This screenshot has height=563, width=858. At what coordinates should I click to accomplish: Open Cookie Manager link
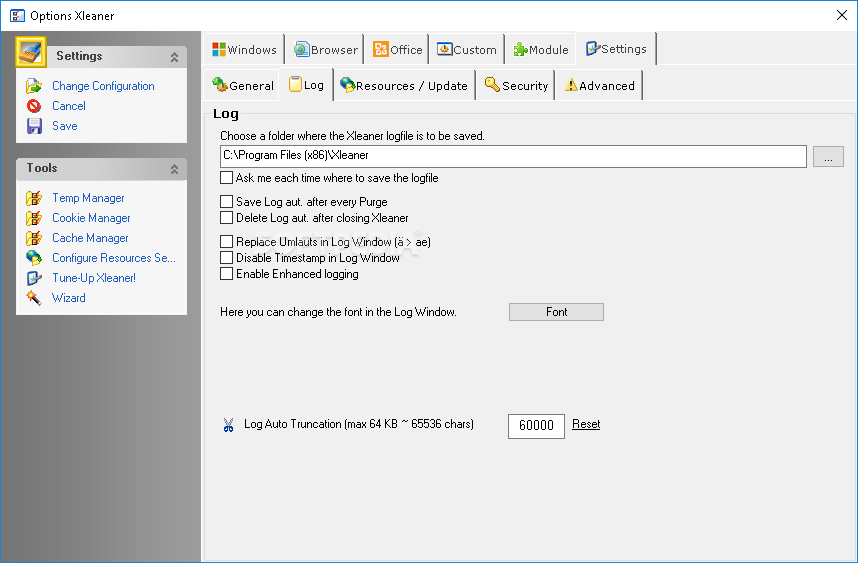coord(91,218)
